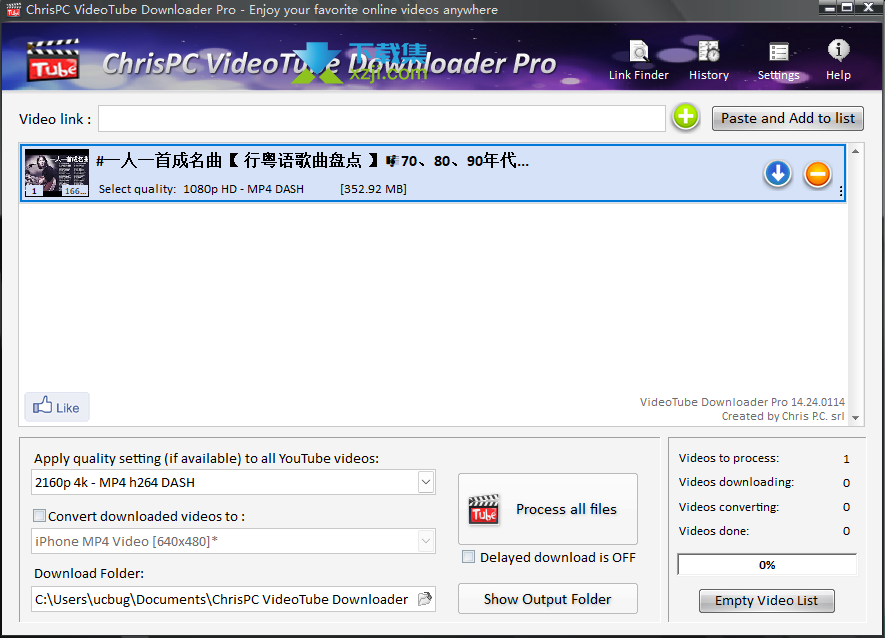The image size is (885, 638).
Task: Click Paste and Add to list
Action: point(788,119)
